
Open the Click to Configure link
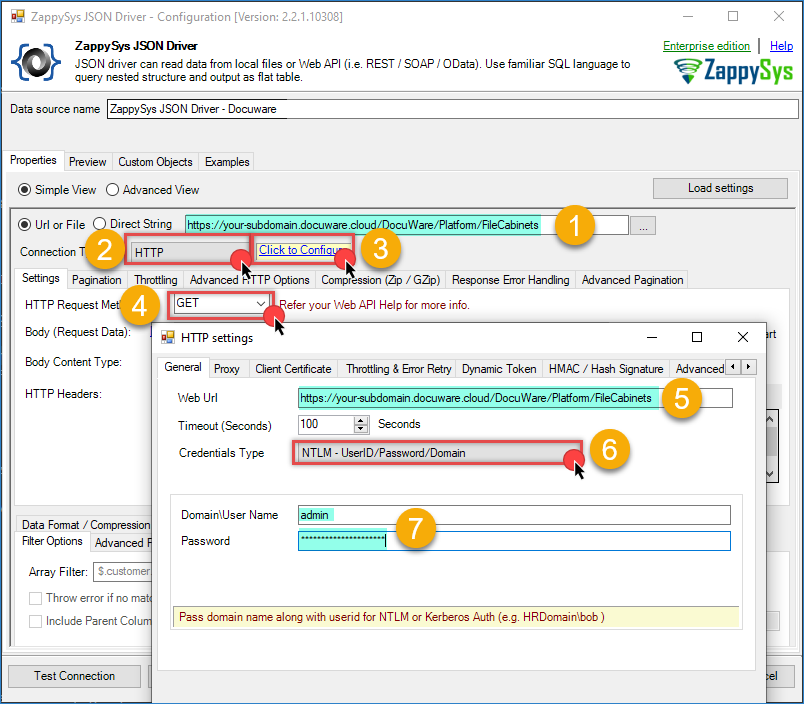pyautogui.click(x=303, y=250)
